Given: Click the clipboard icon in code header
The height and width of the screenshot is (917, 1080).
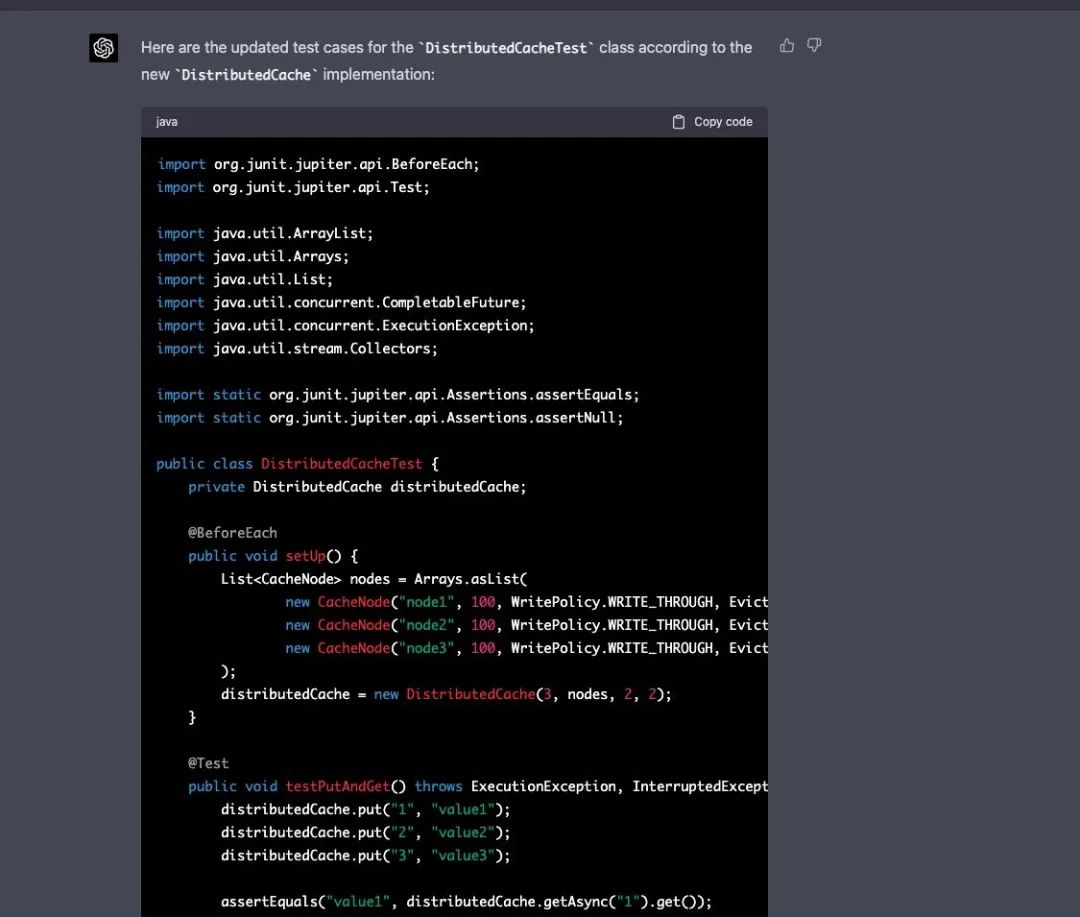Looking at the screenshot, I should [678, 122].
